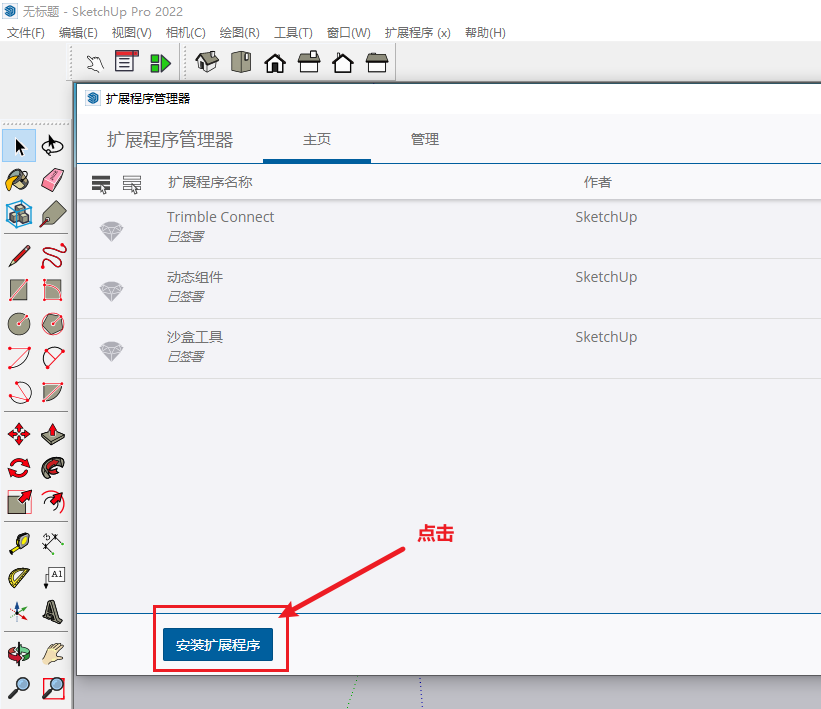Viewport: 821px width, 709px height.
Task: Switch to Iso house view
Action: [x=207, y=63]
